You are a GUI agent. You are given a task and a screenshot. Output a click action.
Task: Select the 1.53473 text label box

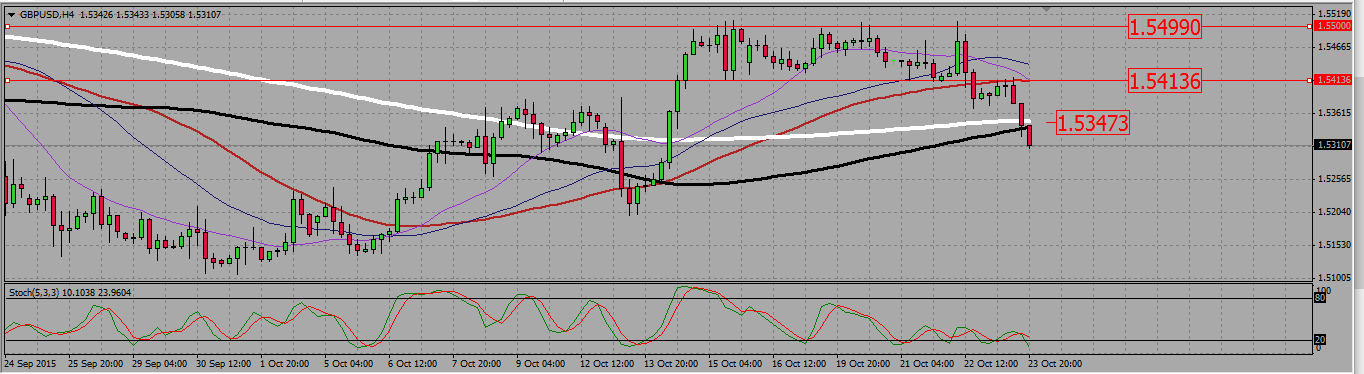[x=1093, y=123]
